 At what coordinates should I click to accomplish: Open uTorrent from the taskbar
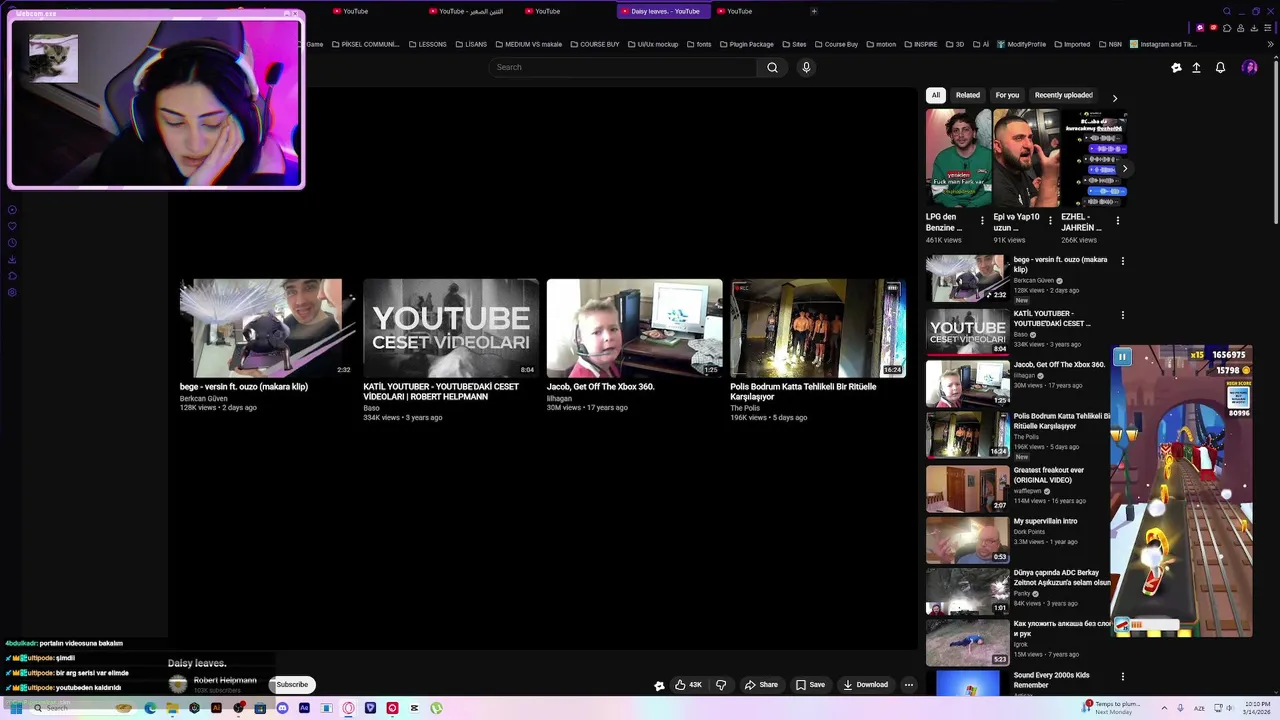[x=436, y=708]
